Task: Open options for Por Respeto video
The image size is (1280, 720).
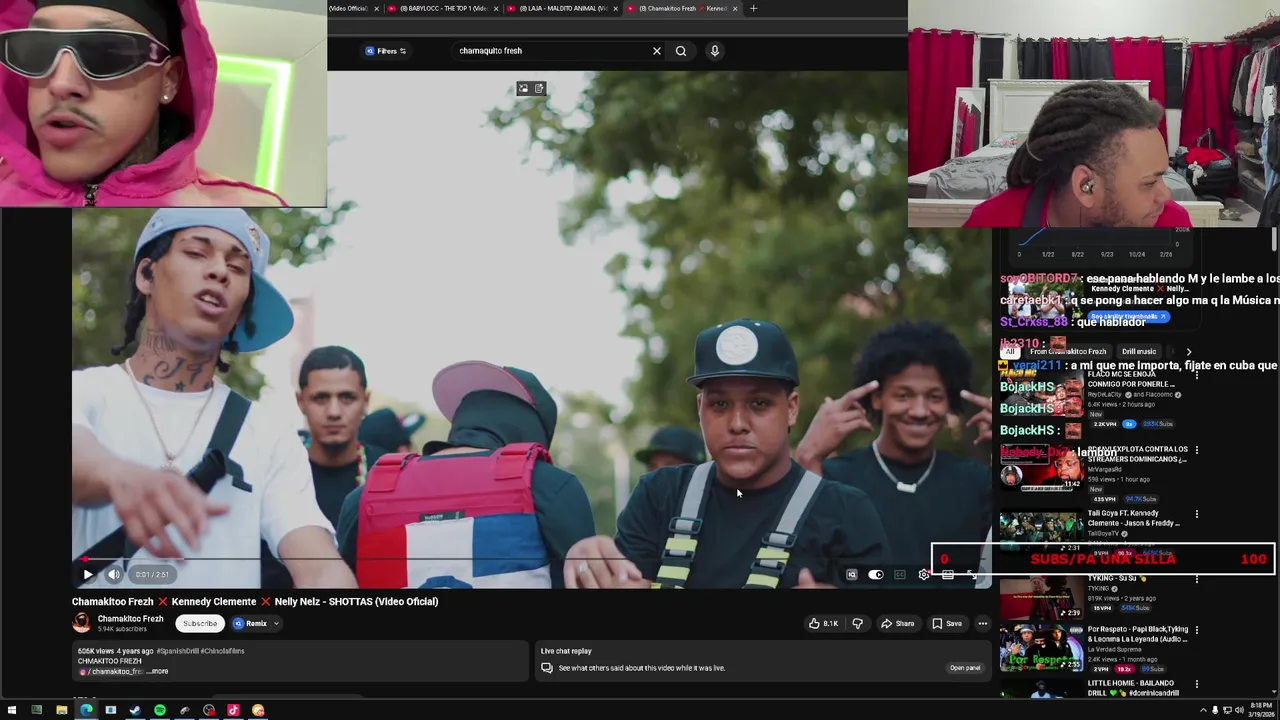Action: pyautogui.click(x=1196, y=630)
